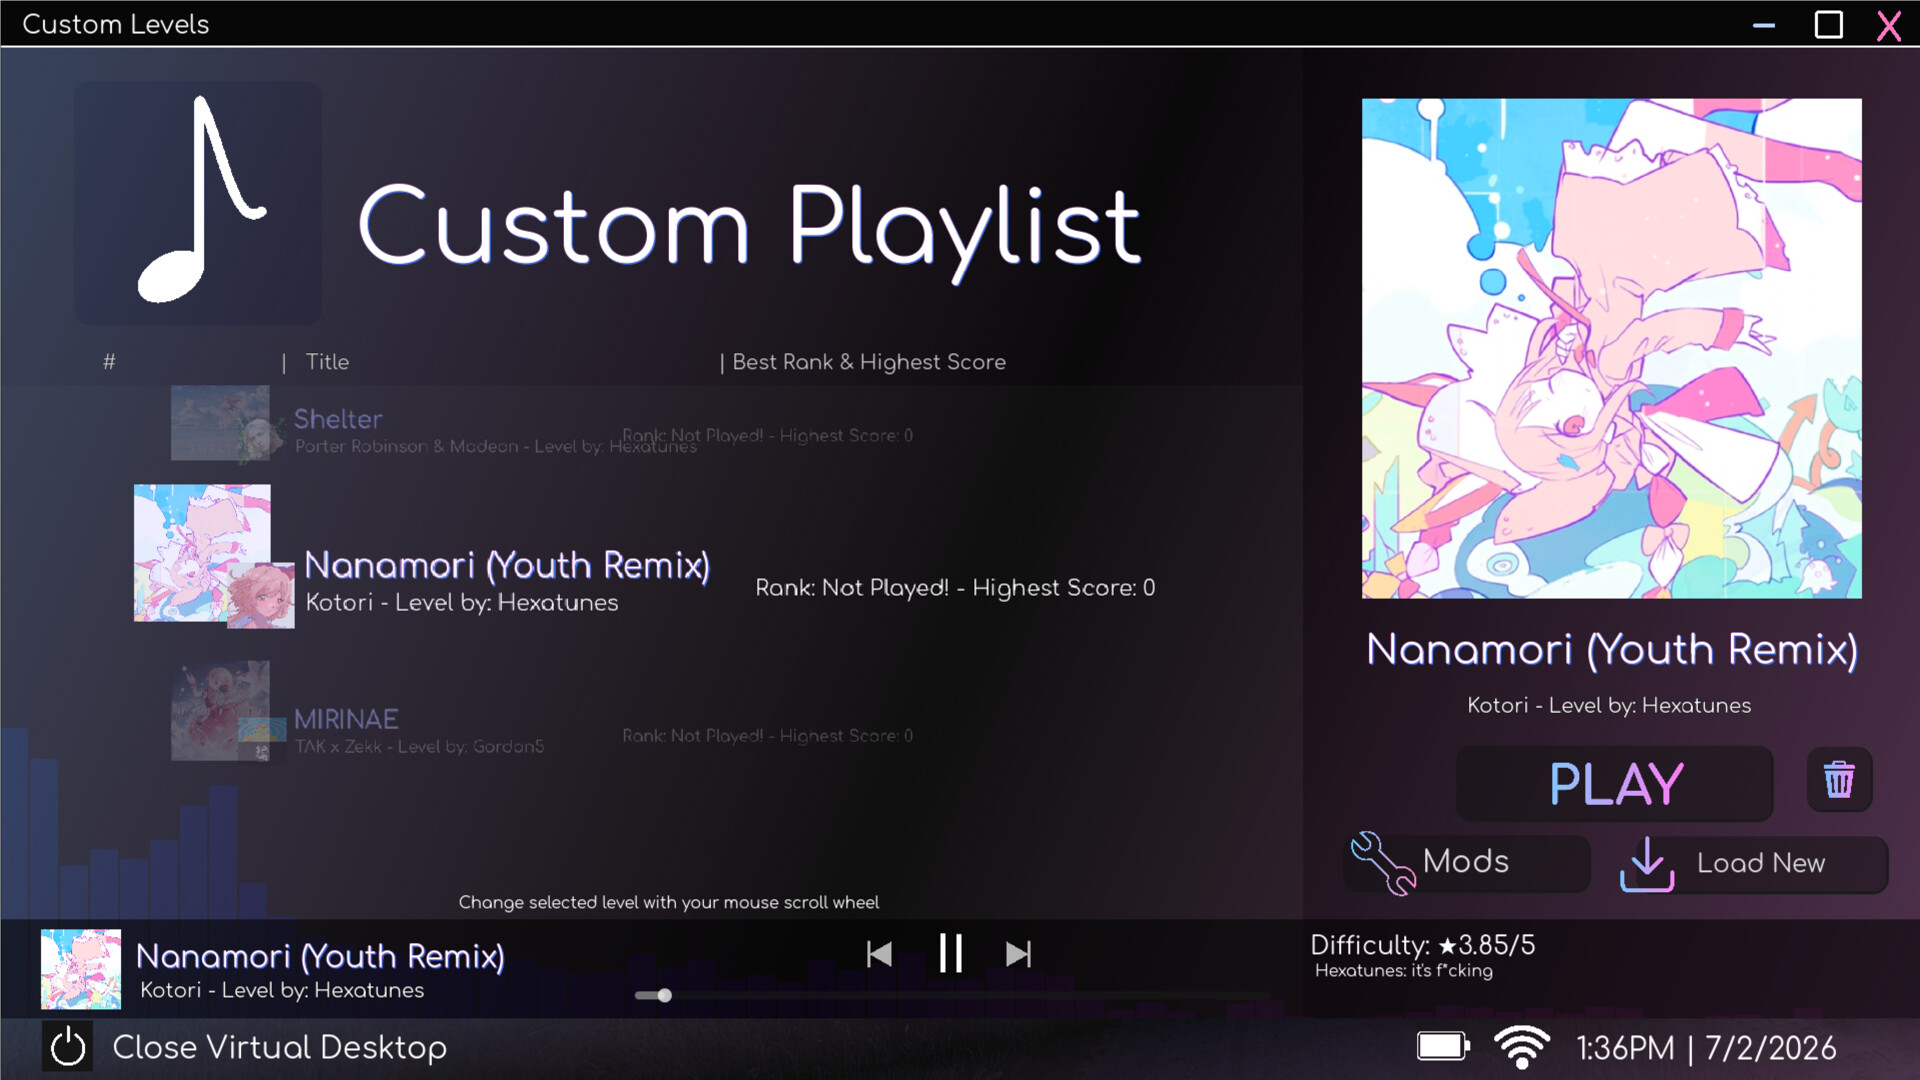Skip to the previous track
The image size is (1920, 1080).
click(879, 954)
